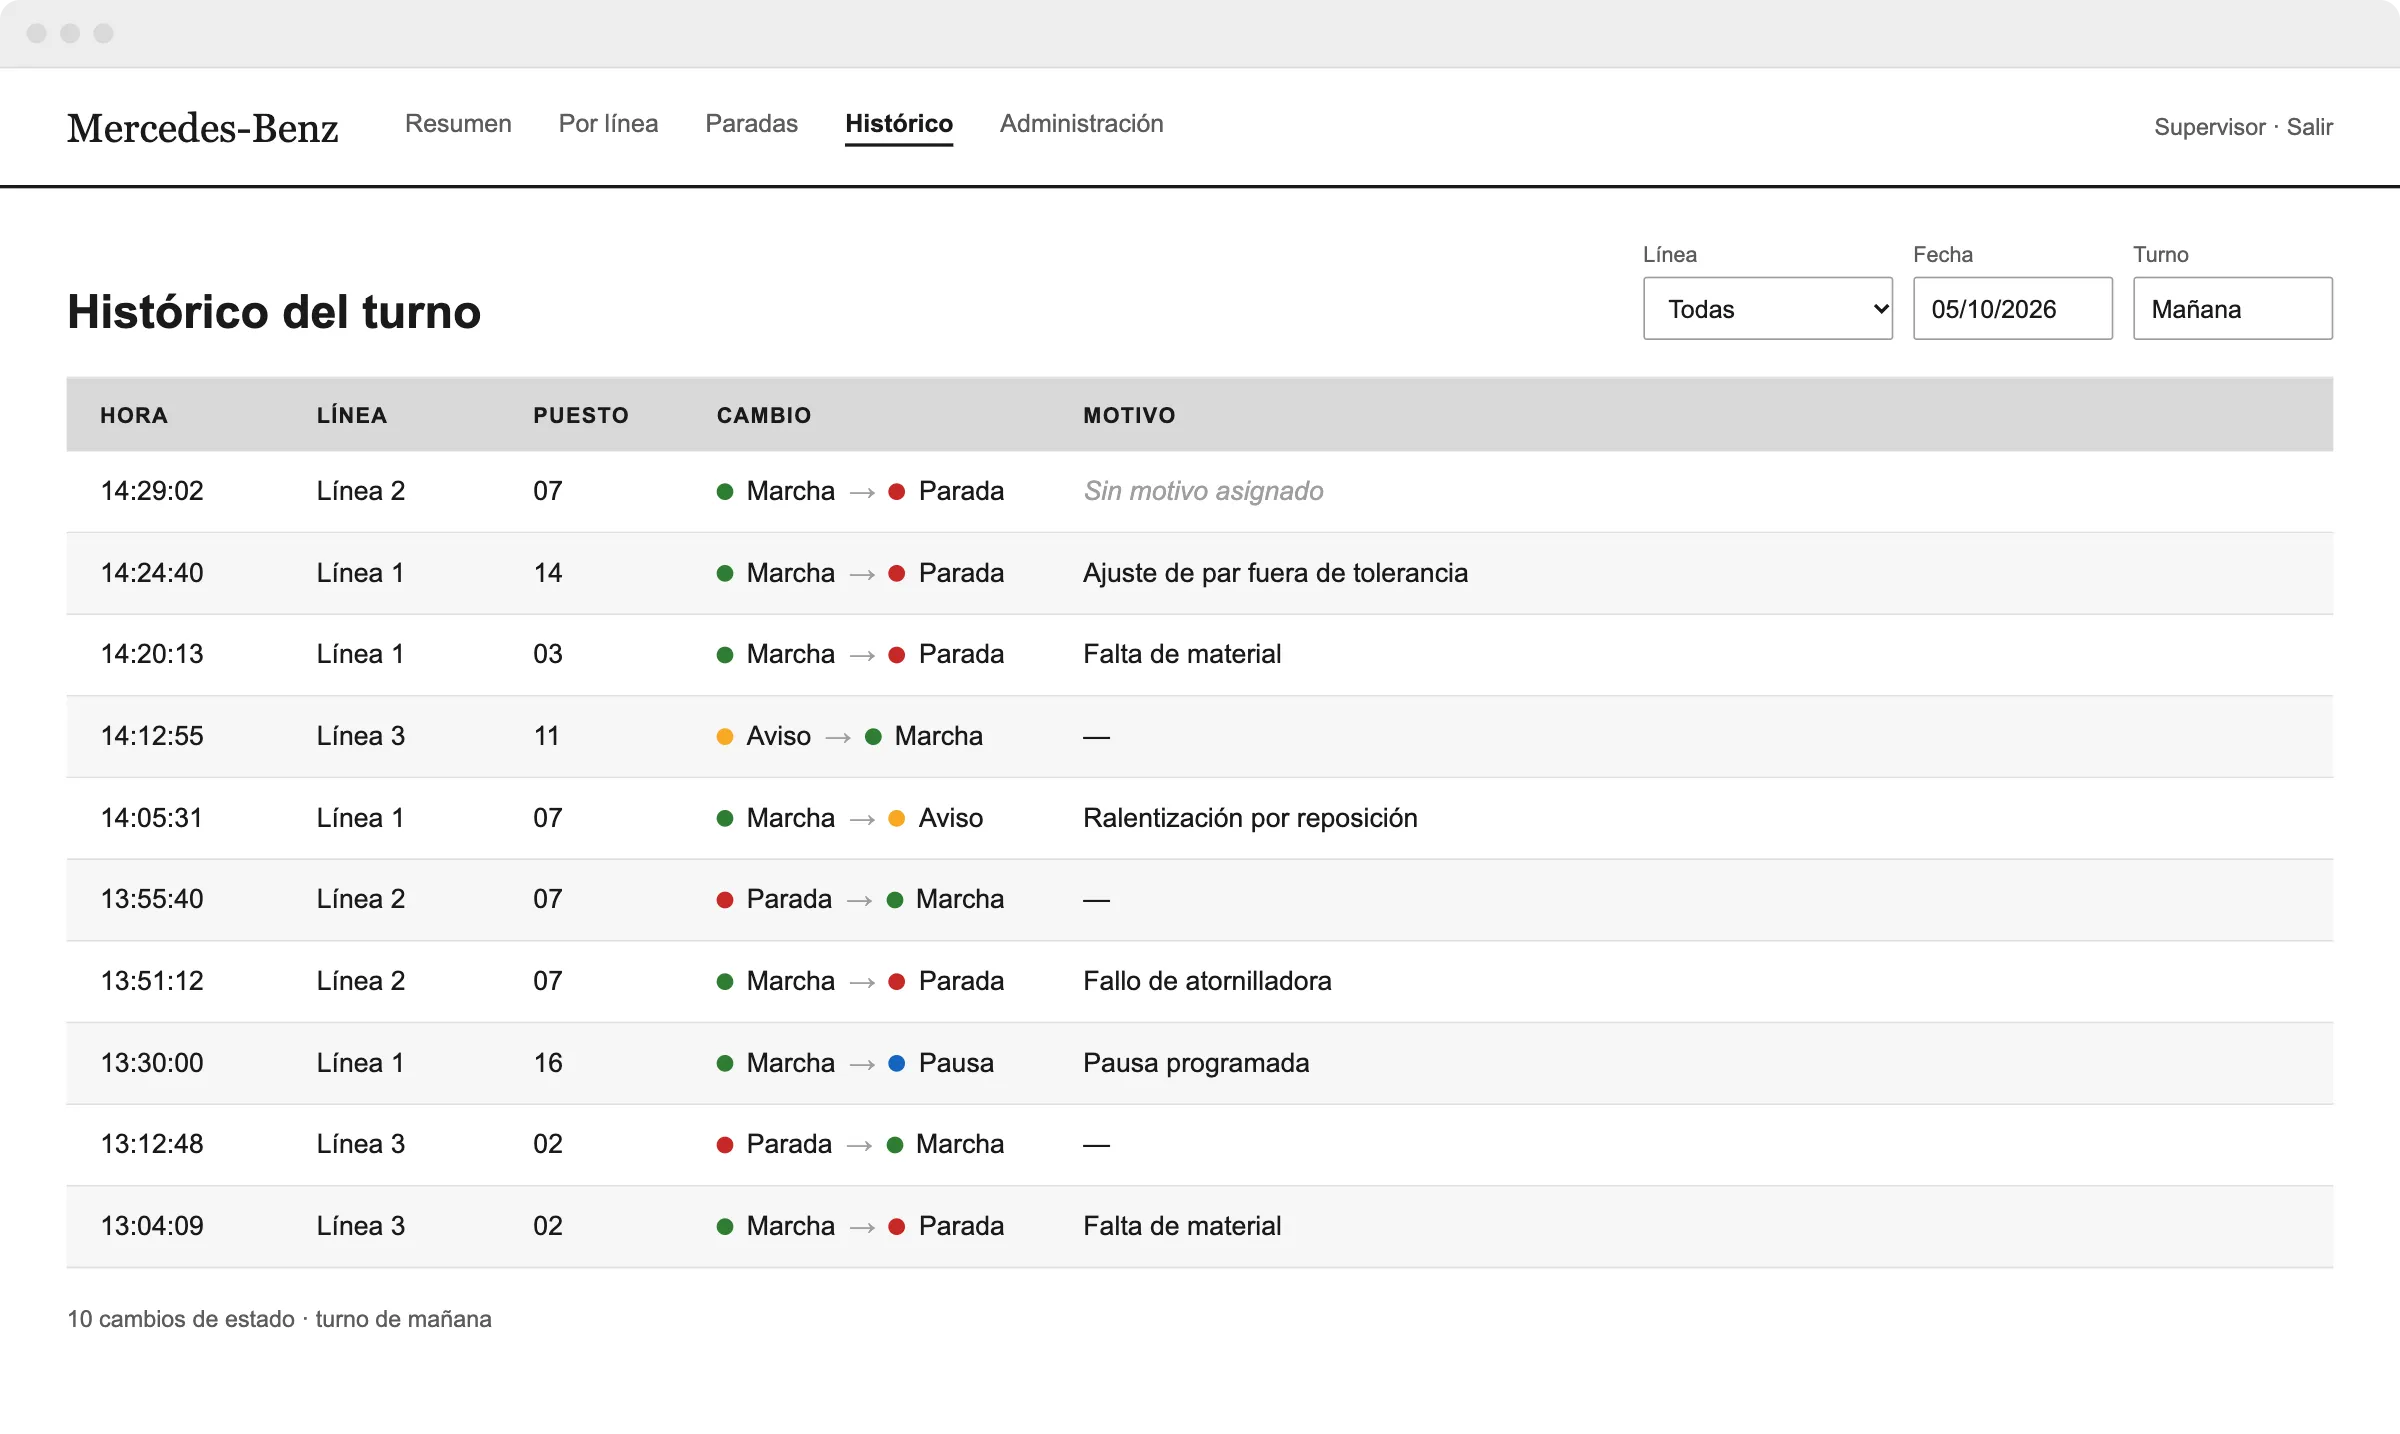The image size is (2400, 1434).
Task: Click the orange Aviso dot in the 14:12:55 row
Action: point(725,737)
